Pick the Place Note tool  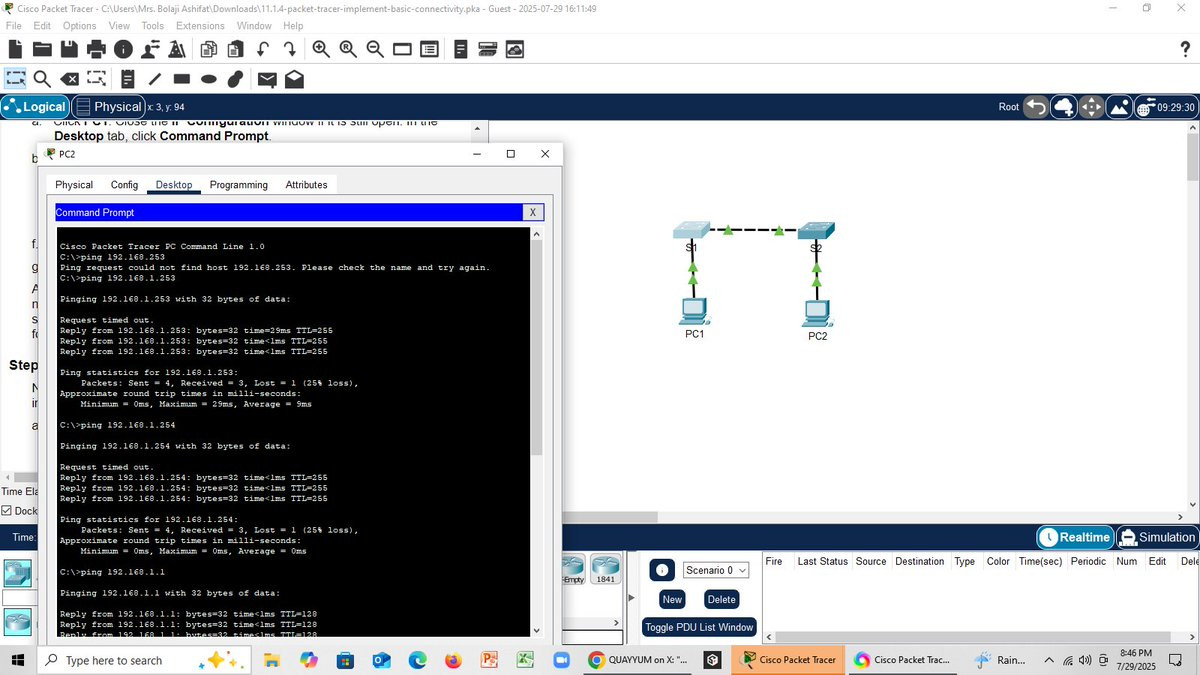click(x=128, y=78)
